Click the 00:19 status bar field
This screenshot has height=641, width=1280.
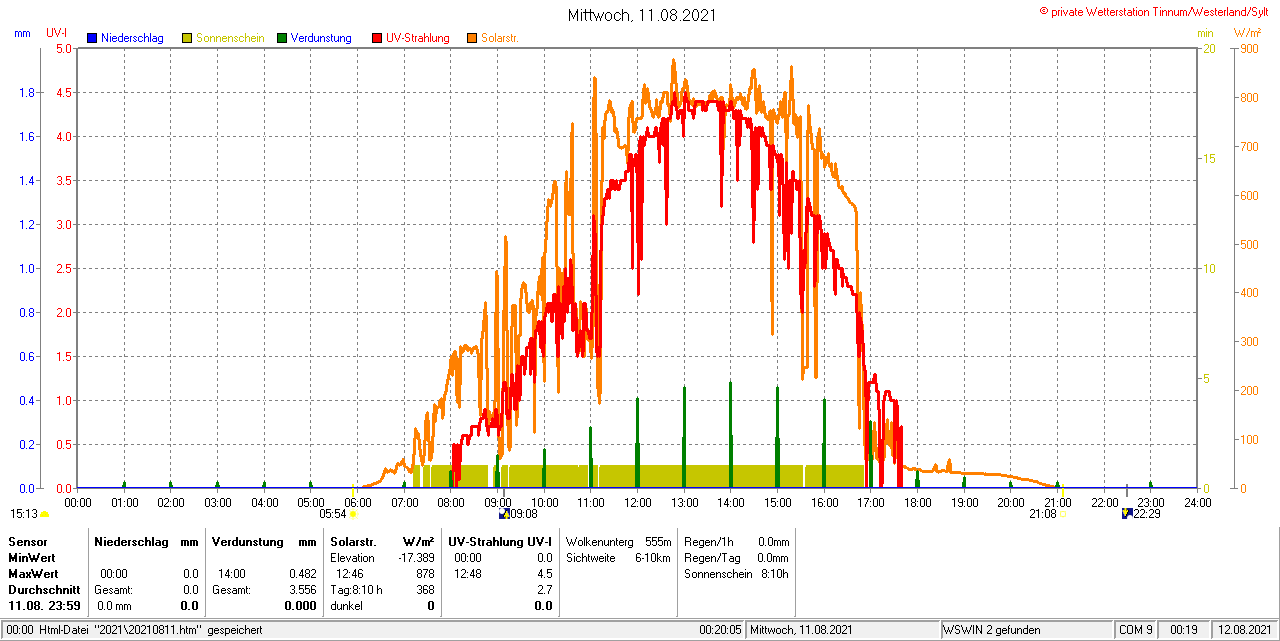1184,630
